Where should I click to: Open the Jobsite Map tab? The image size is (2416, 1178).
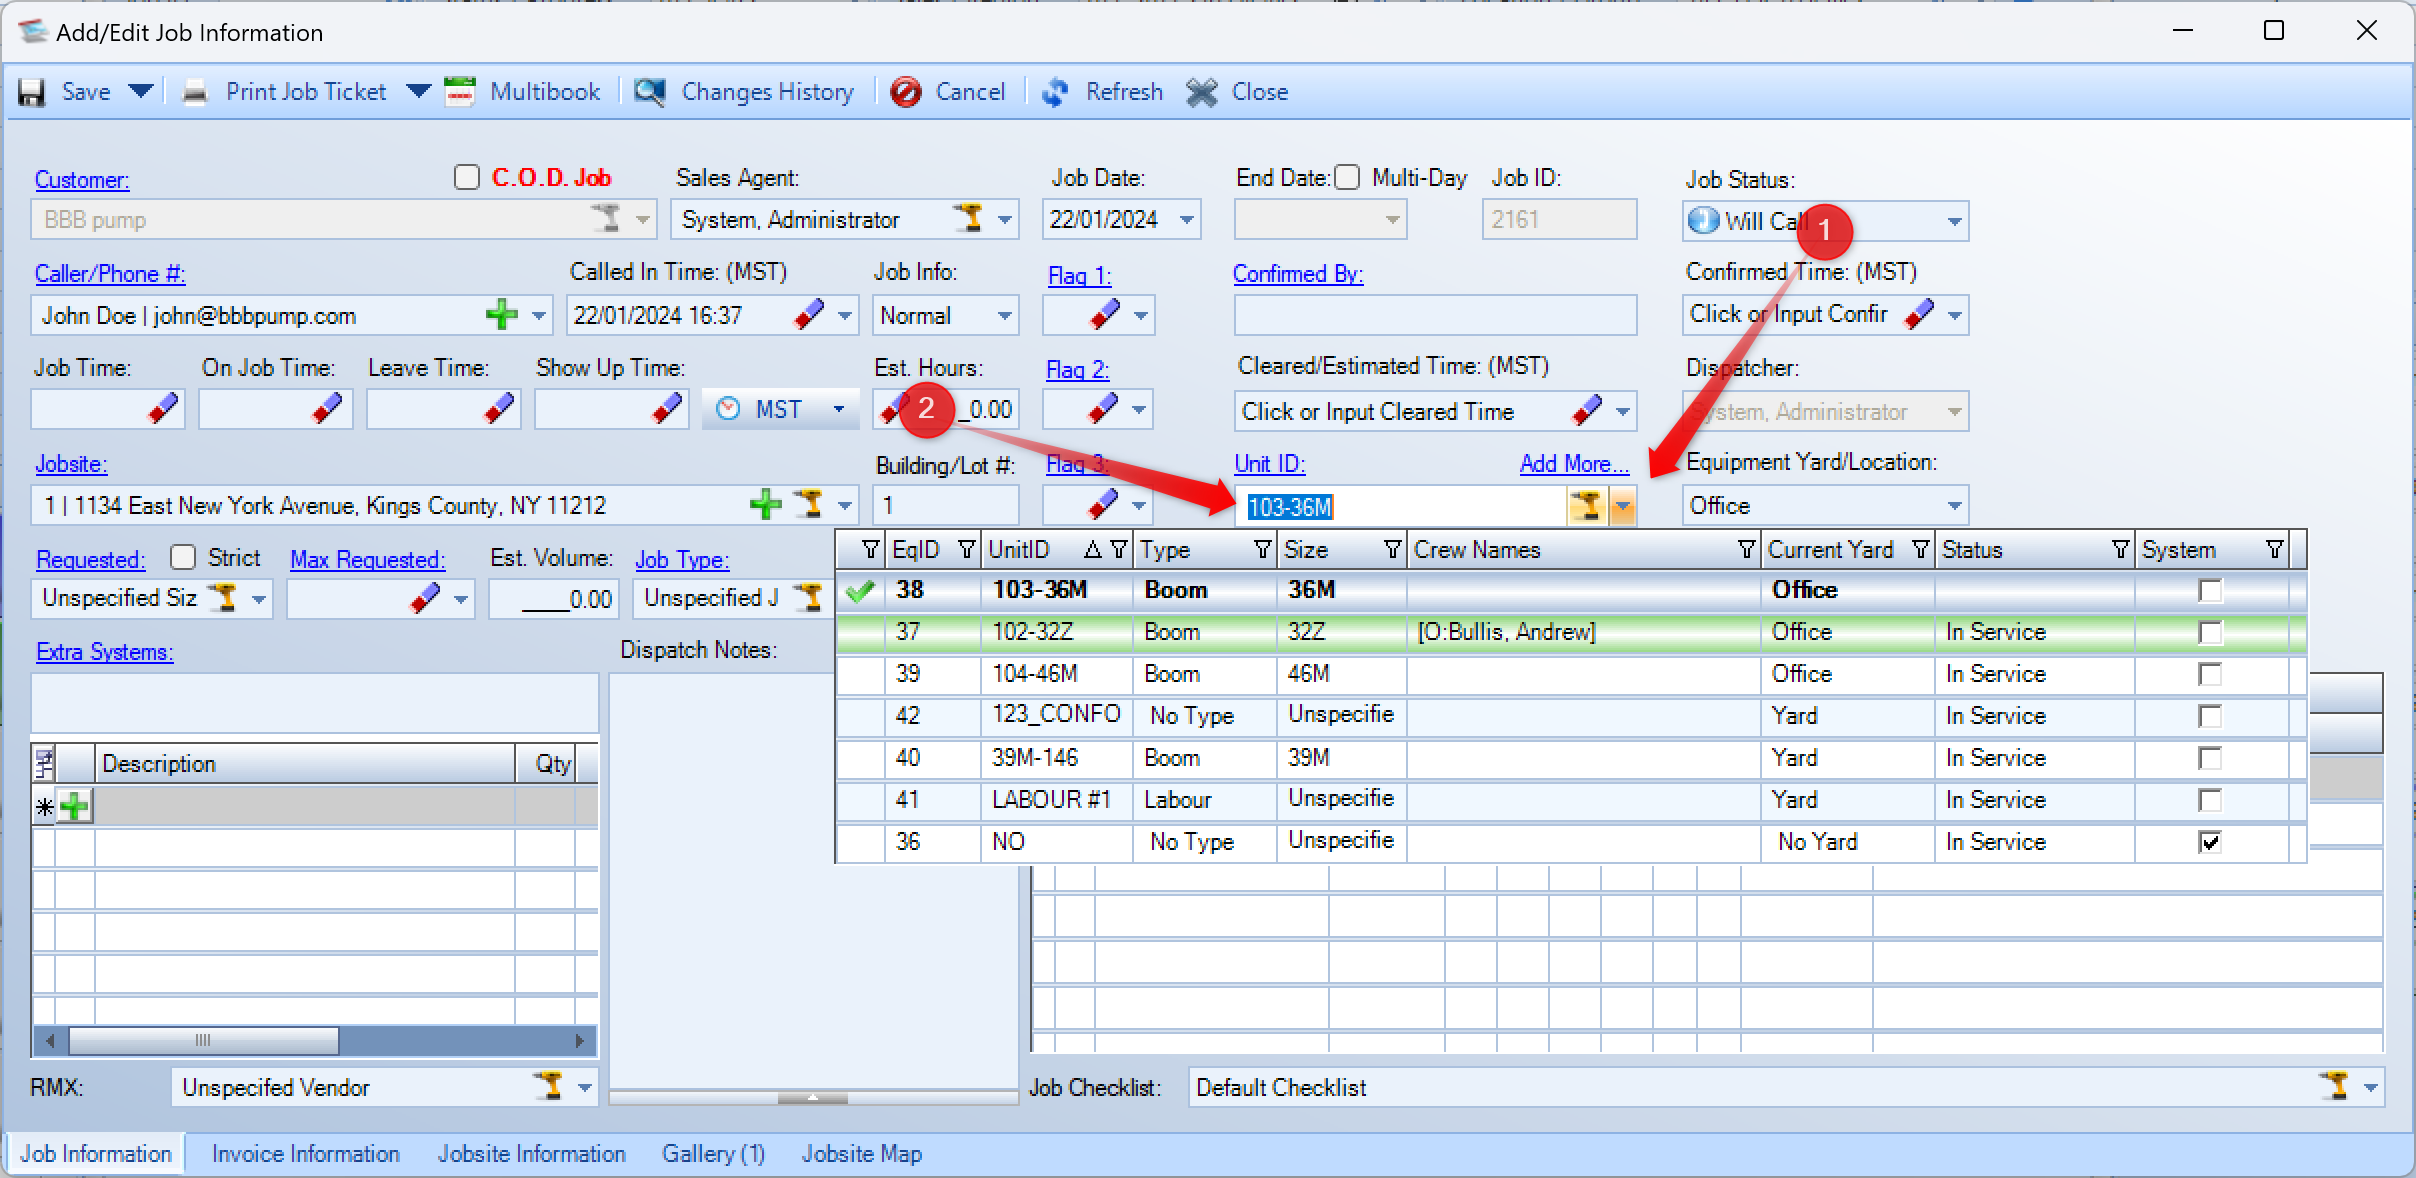(x=861, y=1154)
